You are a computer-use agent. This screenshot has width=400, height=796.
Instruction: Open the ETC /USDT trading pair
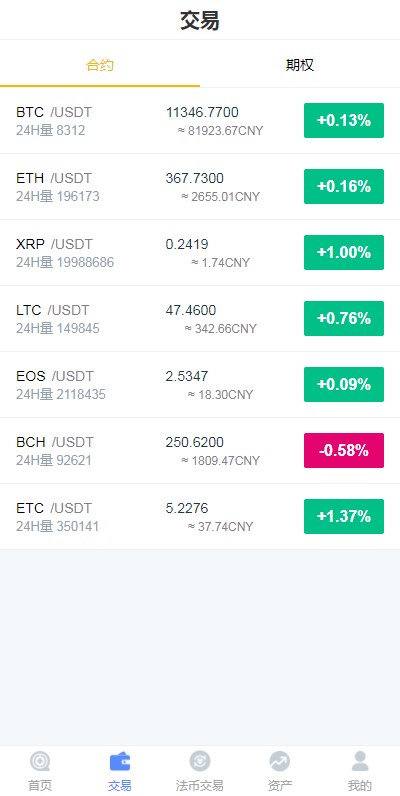click(x=54, y=508)
